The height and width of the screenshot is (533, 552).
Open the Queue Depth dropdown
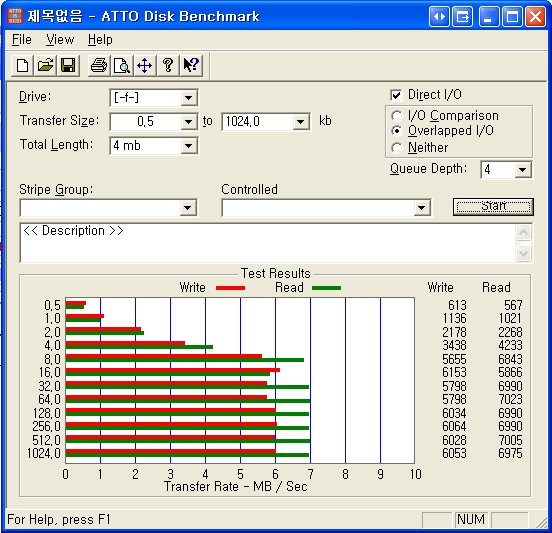522,170
